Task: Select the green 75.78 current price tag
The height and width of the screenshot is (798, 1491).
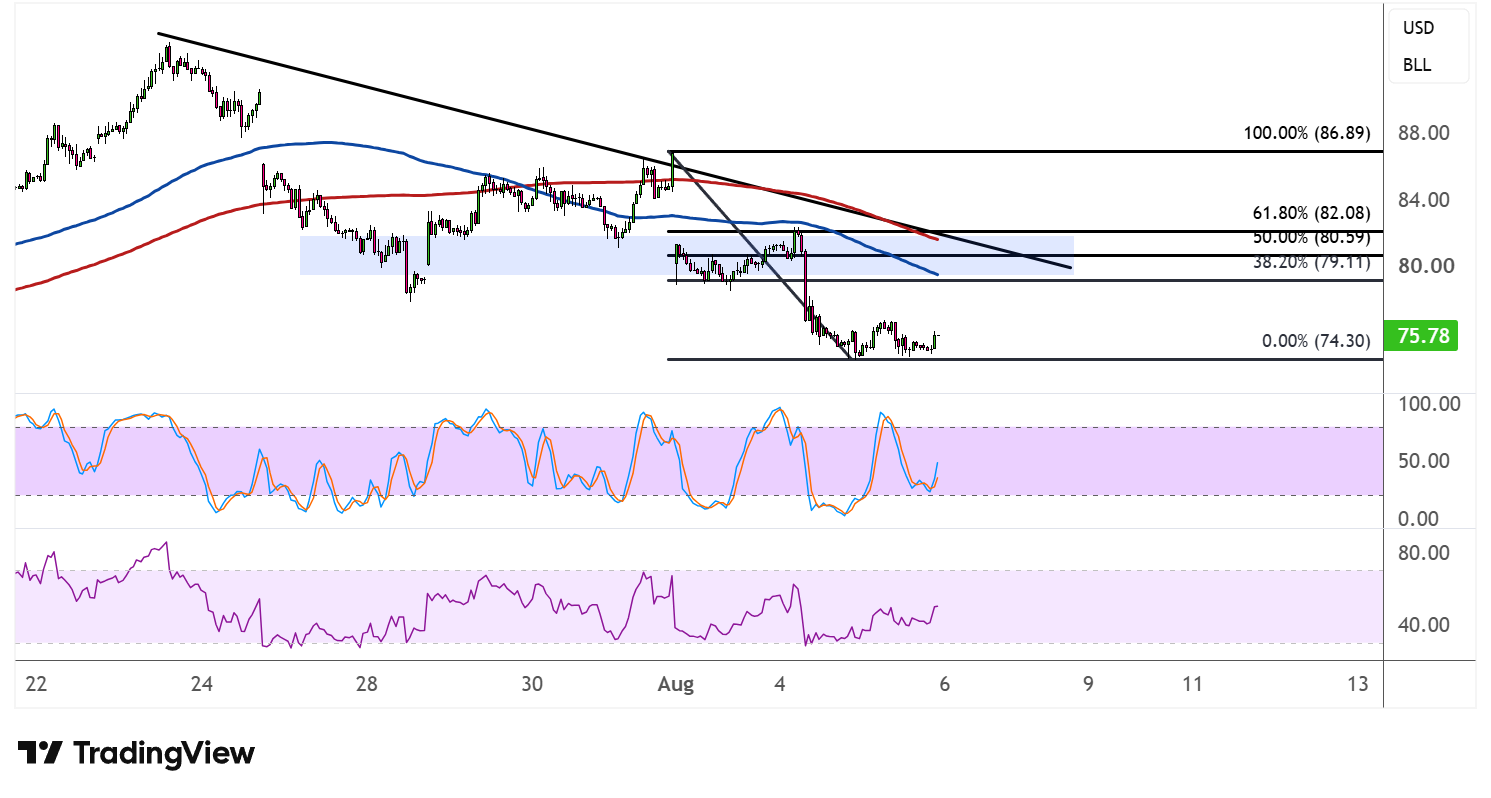Action: pyautogui.click(x=1419, y=336)
